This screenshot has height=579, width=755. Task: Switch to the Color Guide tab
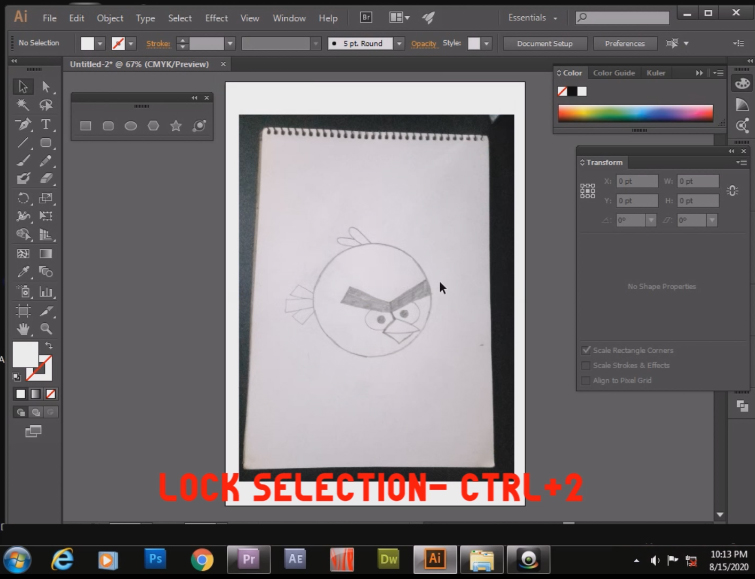coord(614,73)
